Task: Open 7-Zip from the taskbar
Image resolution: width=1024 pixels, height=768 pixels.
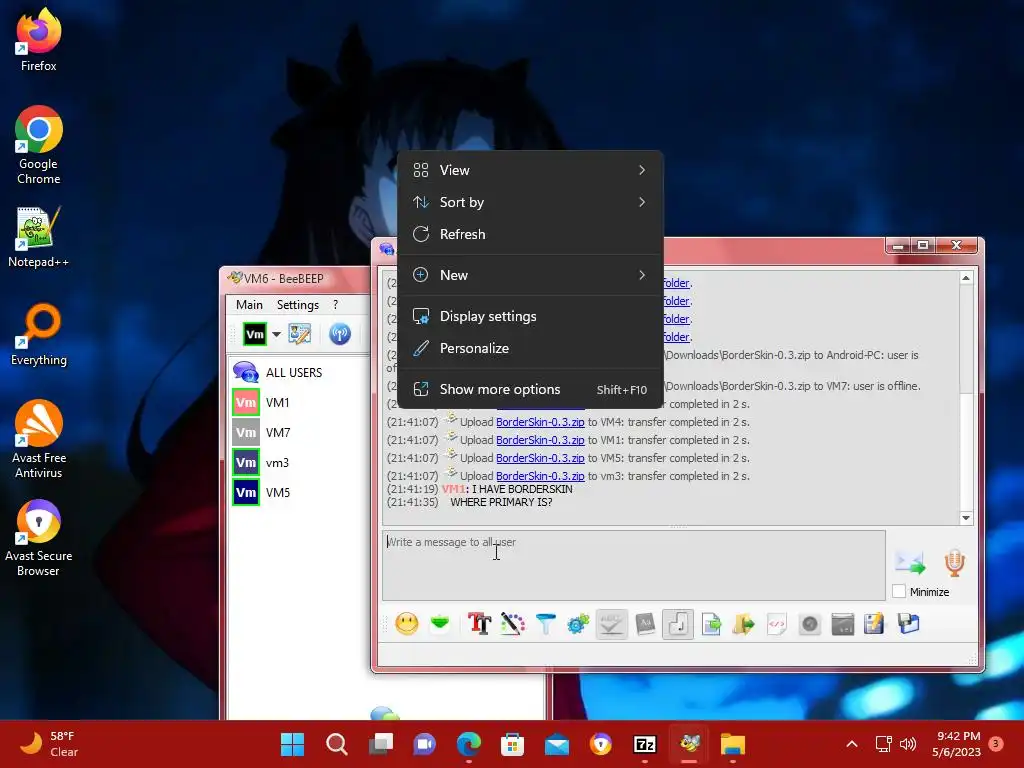Action: tap(645, 744)
